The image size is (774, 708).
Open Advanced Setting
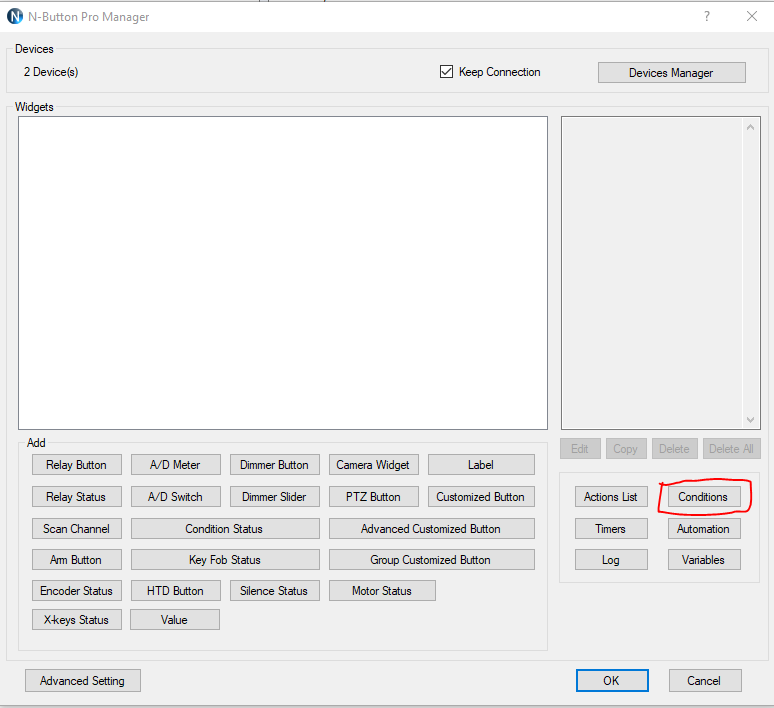coord(83,681)
